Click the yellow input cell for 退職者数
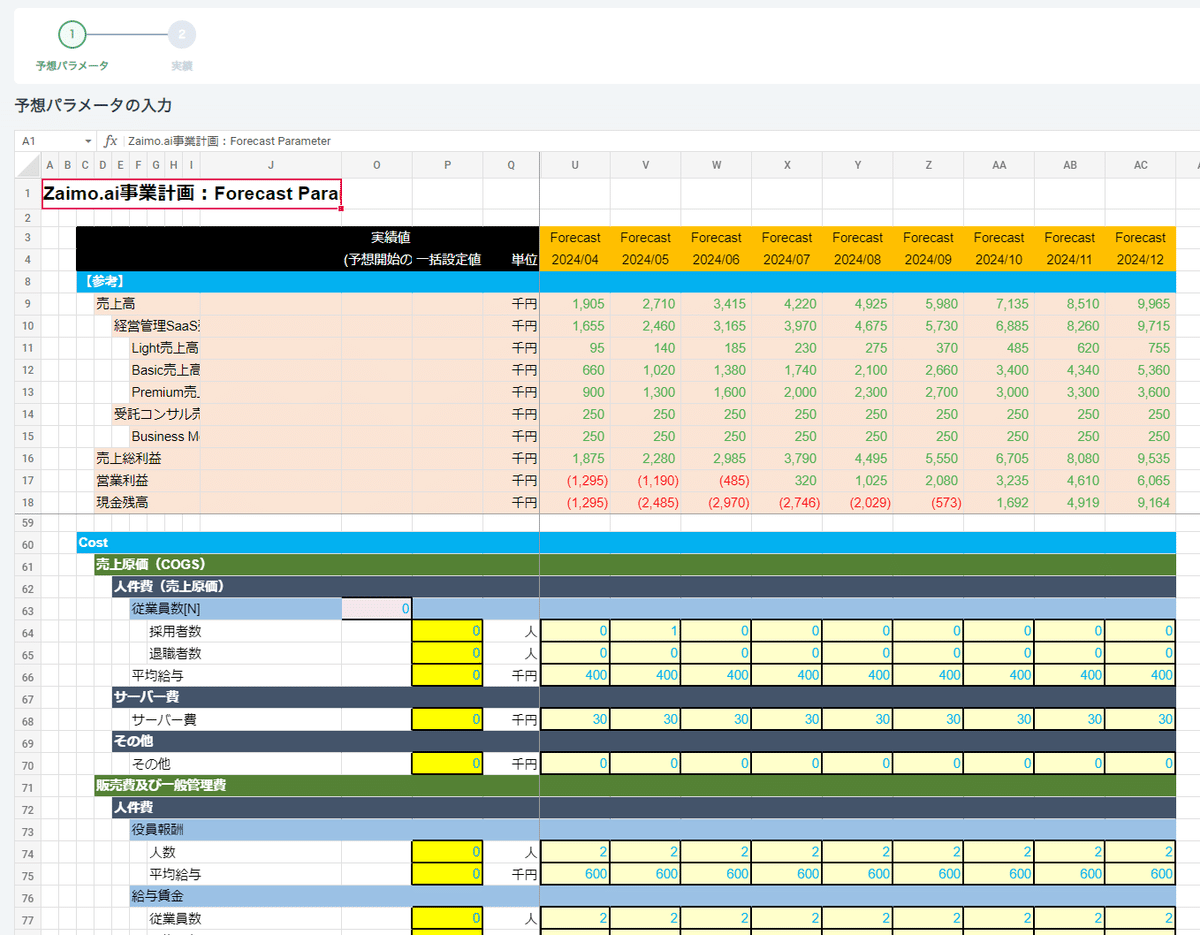Screen dimensions: 1200x935 point(447,653)
